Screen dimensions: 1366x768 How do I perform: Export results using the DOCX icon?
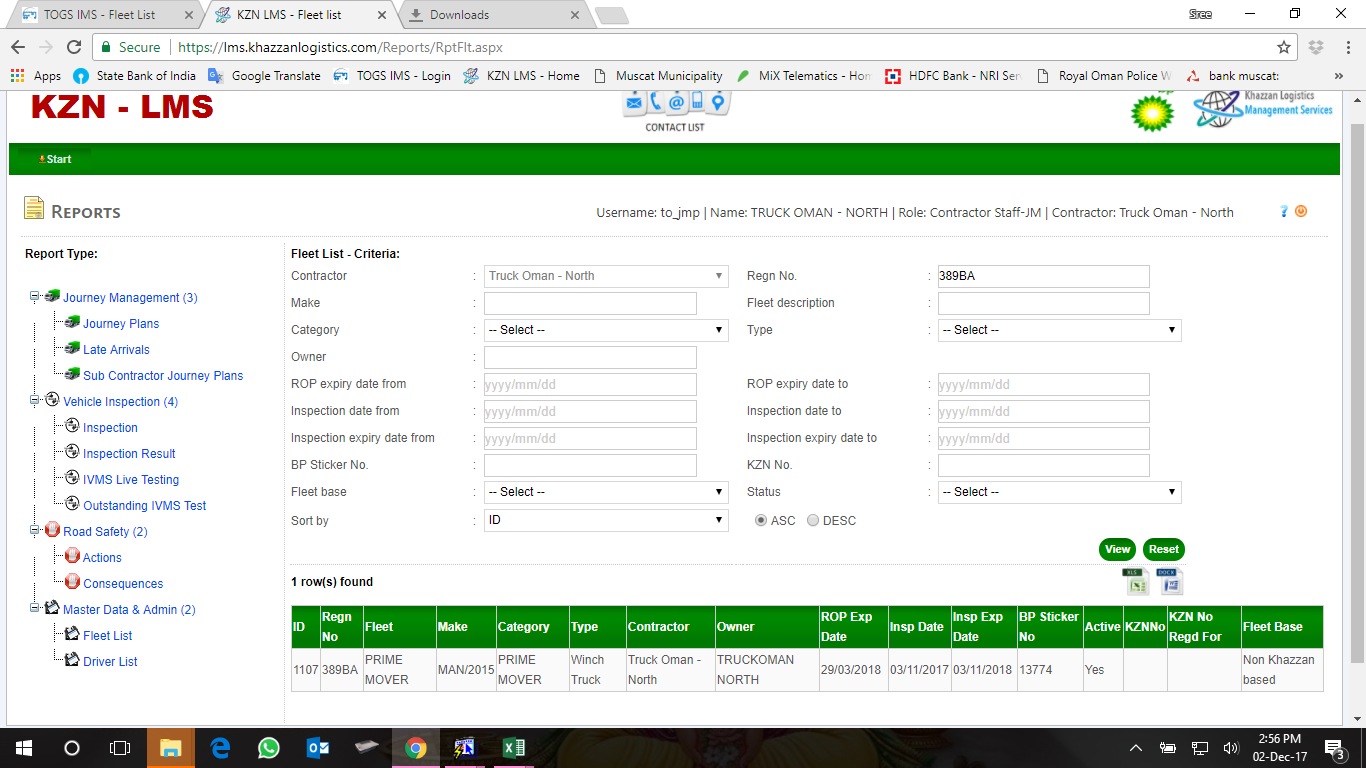(x=1169, y=581)
